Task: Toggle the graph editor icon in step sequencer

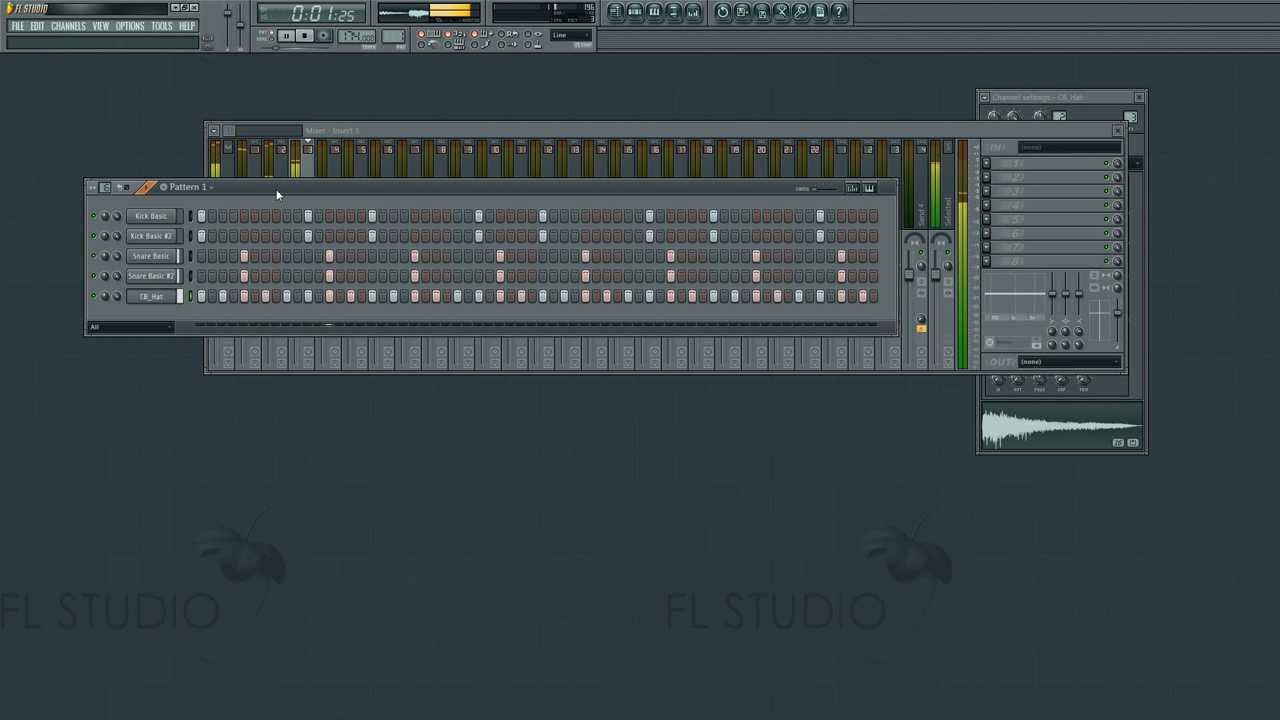Action: click(852, 188)
